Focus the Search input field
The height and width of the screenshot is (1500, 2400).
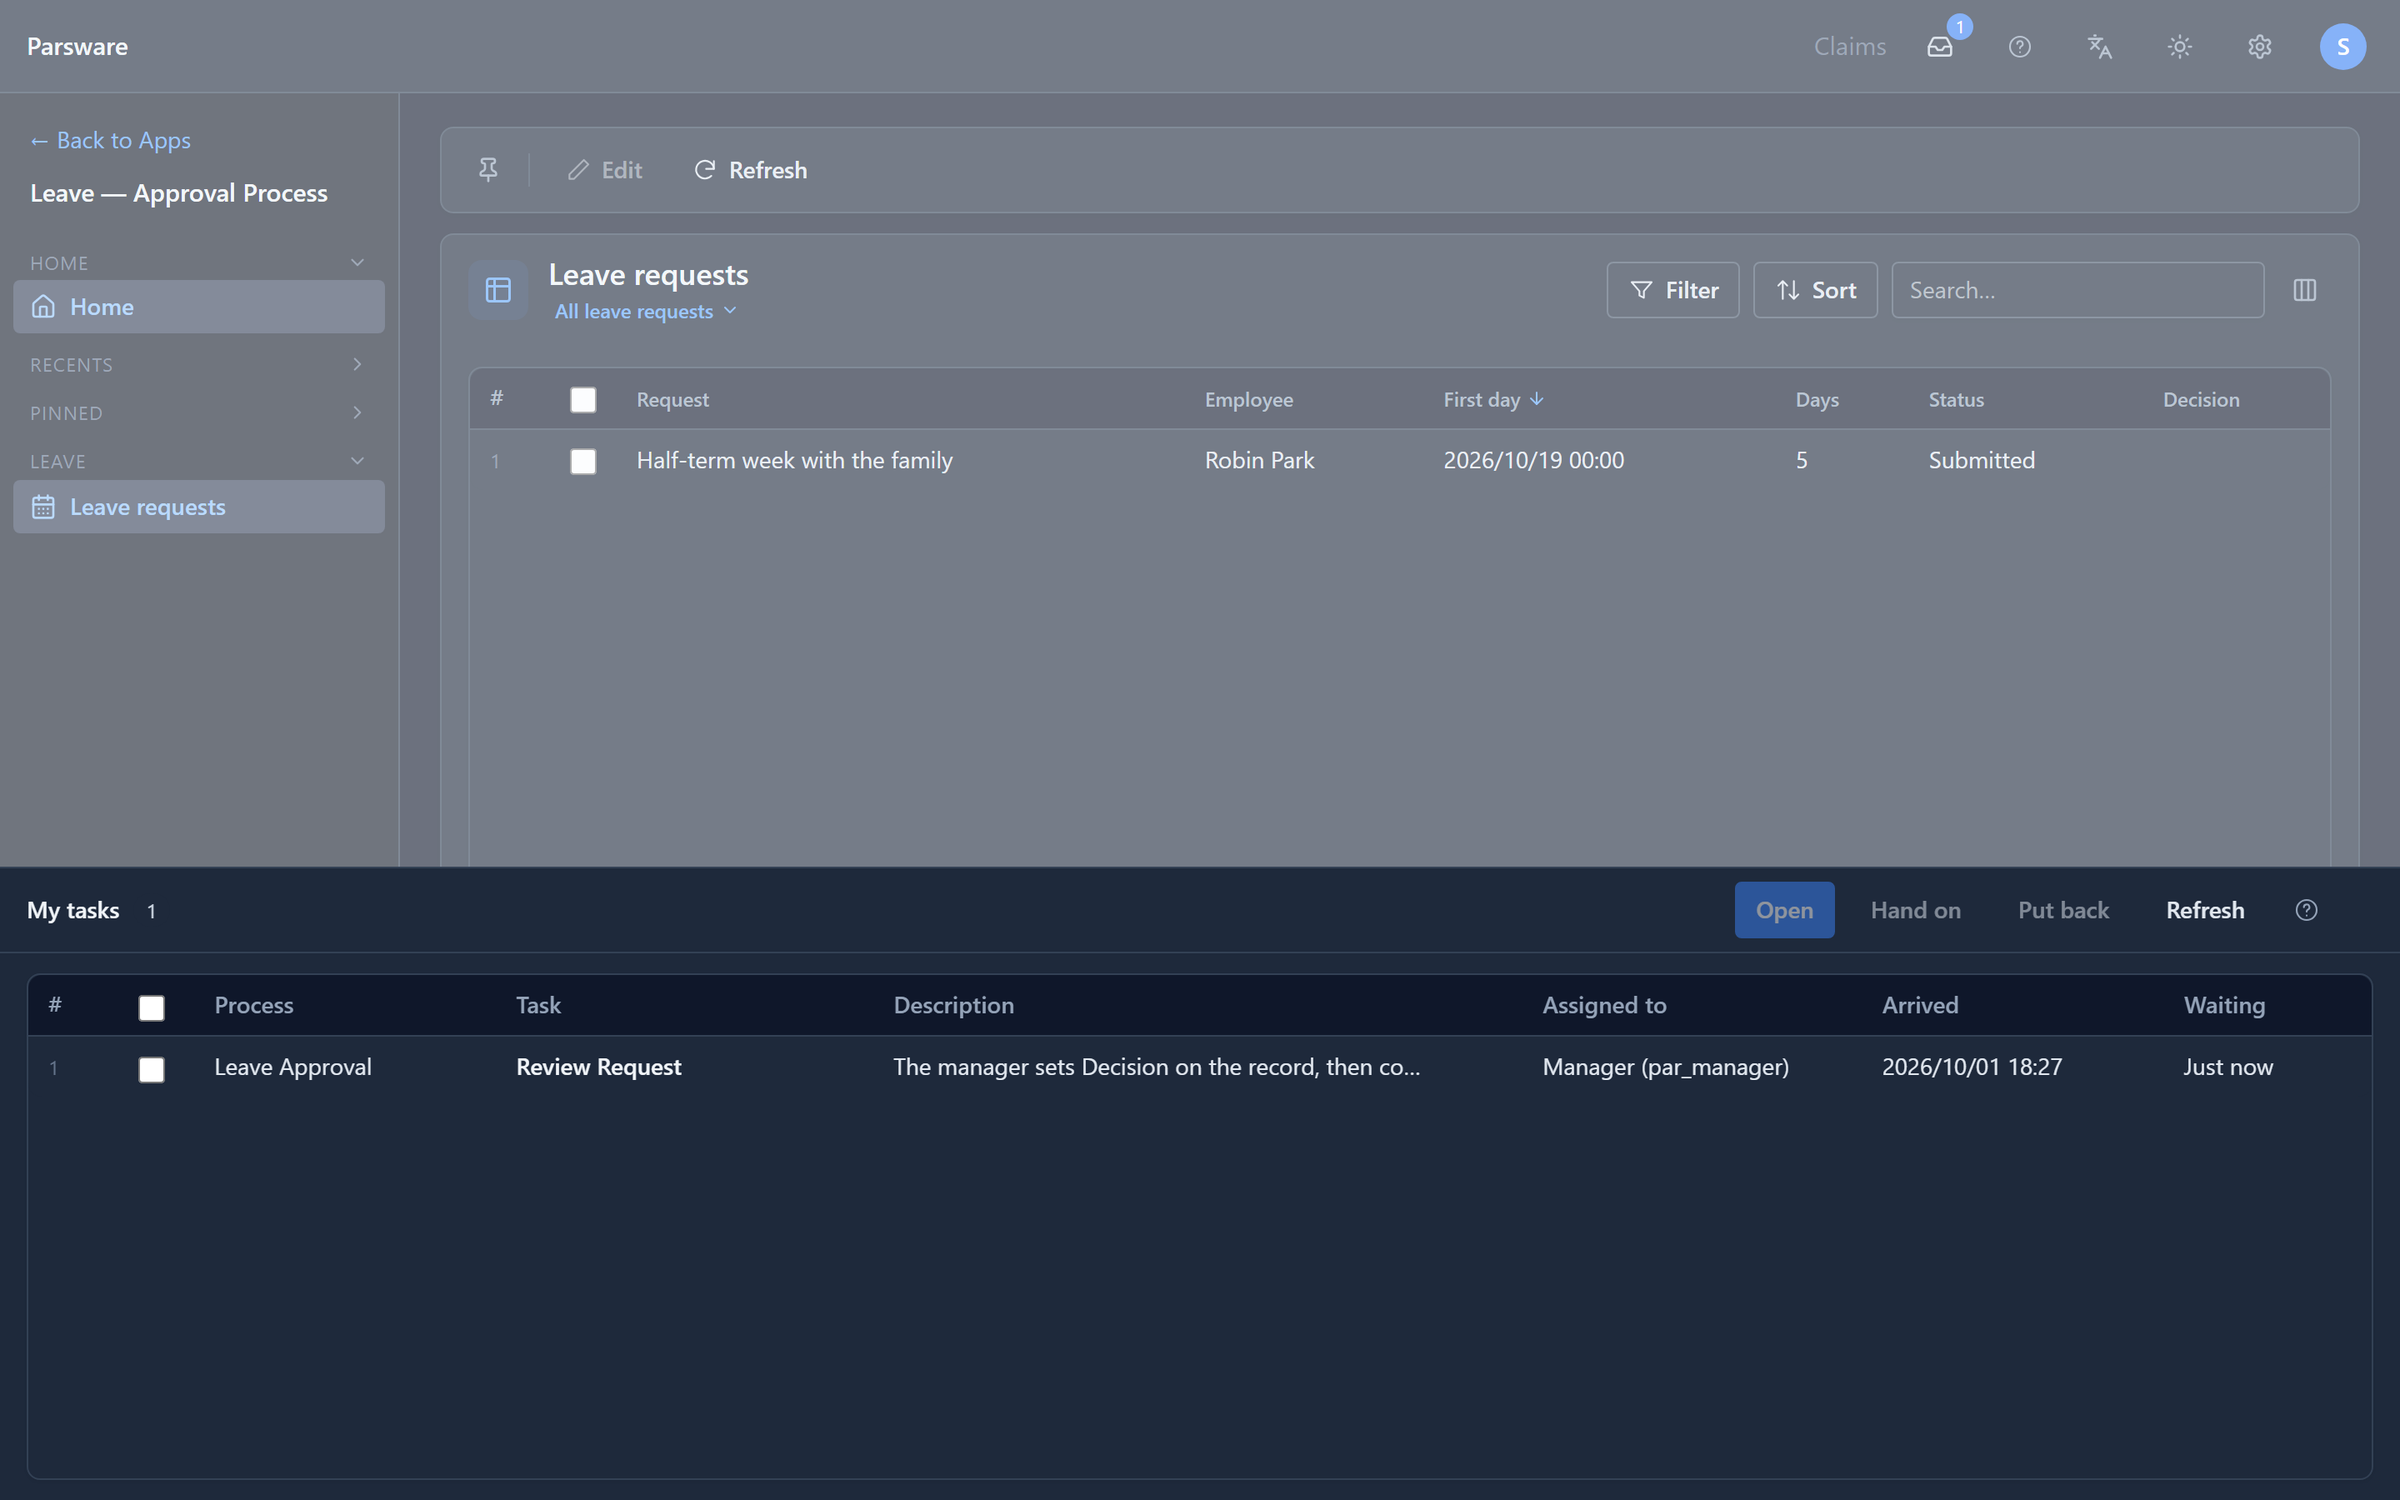click(2077, 290)
